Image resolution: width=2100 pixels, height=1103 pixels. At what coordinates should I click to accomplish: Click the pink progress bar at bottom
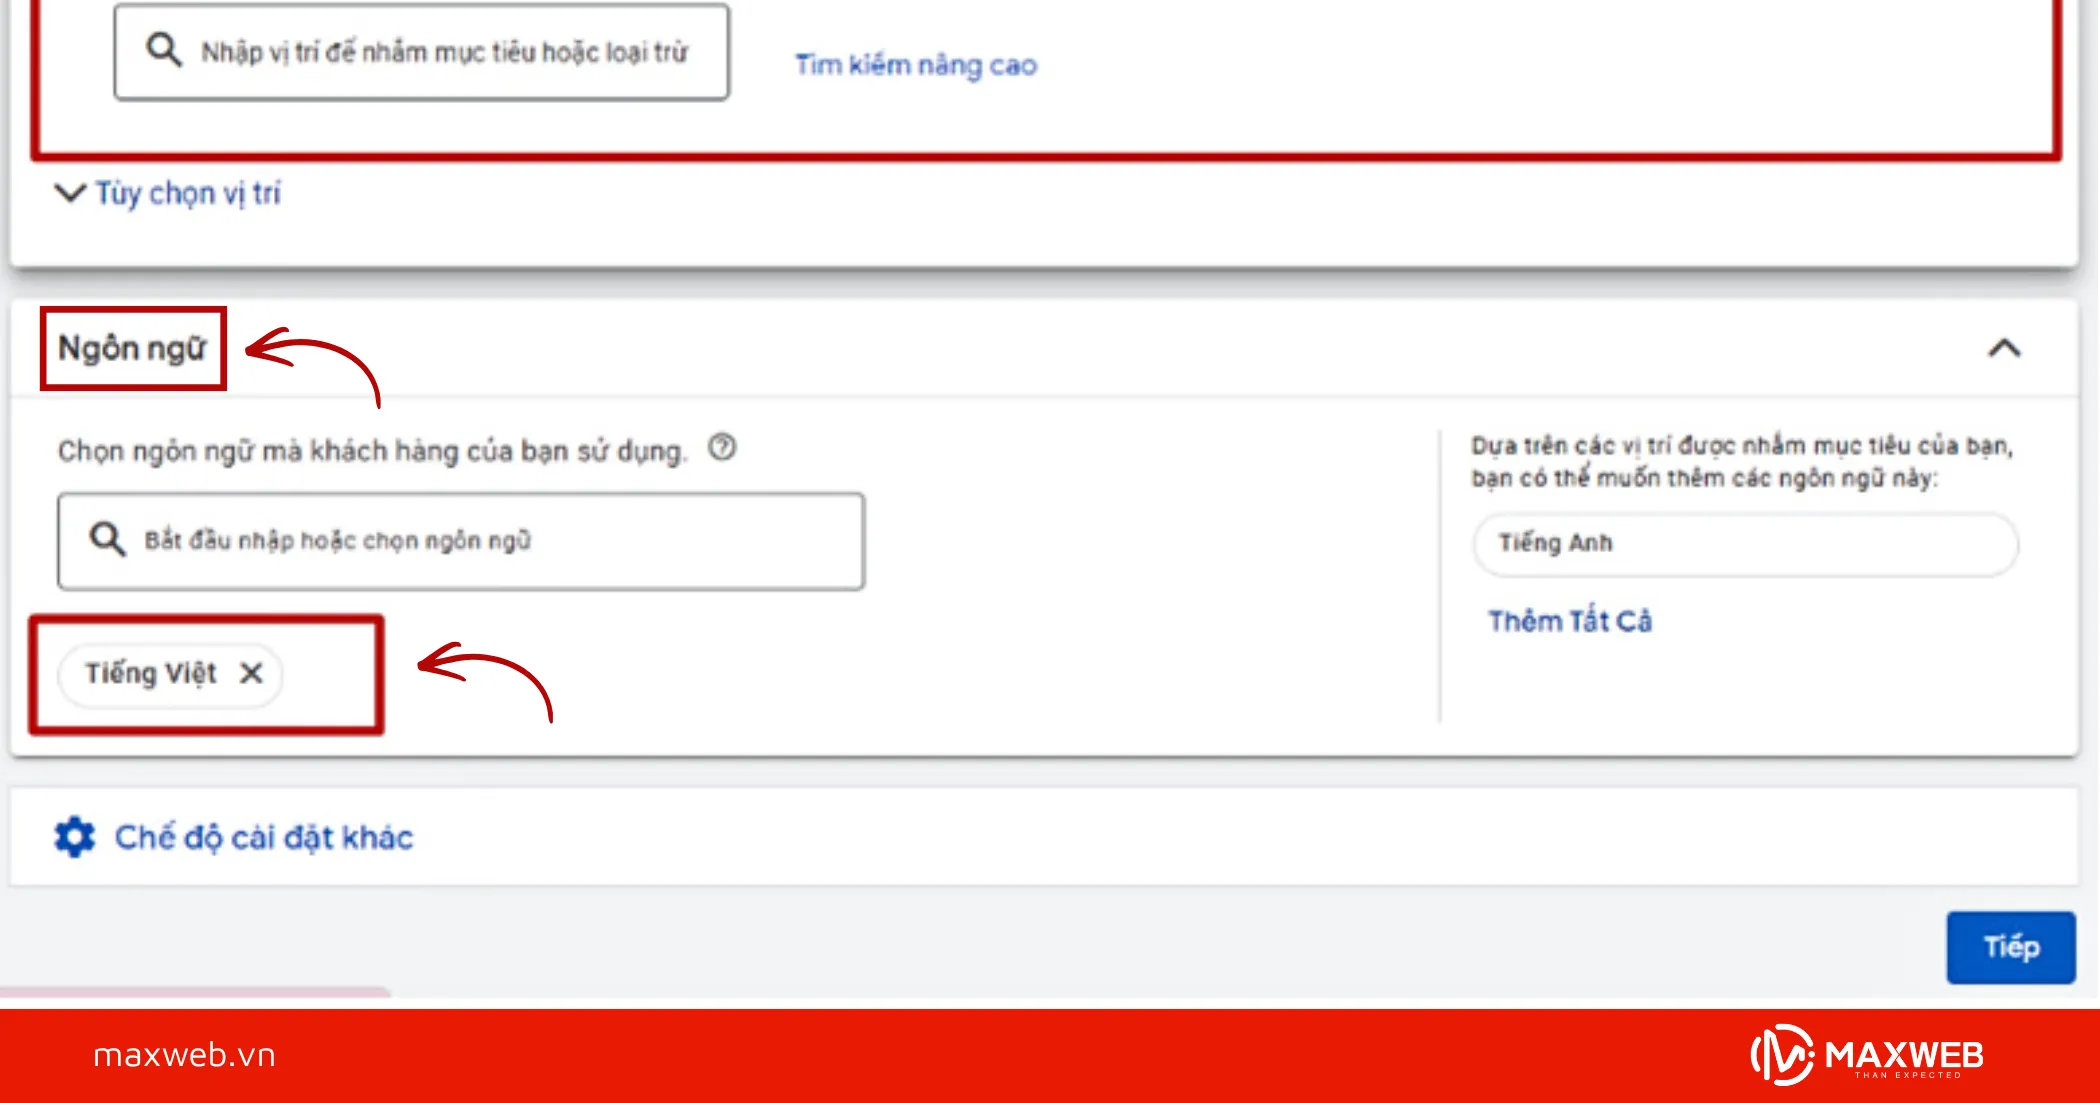(x=195, y=992)
